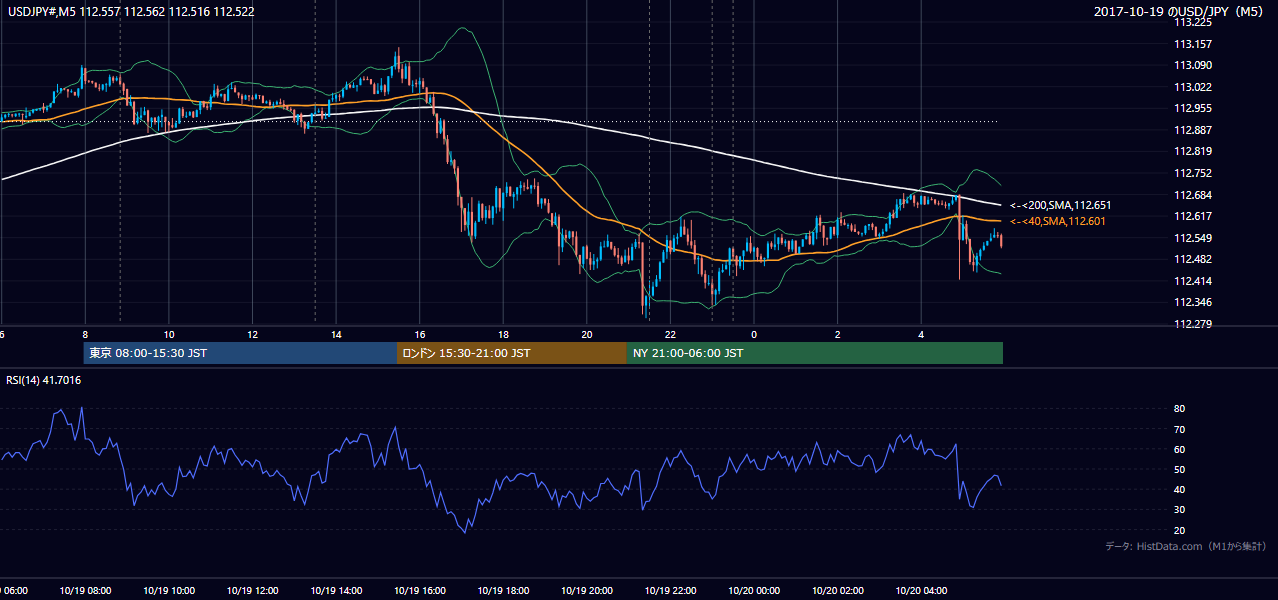The width and height of the screenshot is (1278, 600).
Task: Click hour tick 16 on price chart axis
Action: point(419,334)
